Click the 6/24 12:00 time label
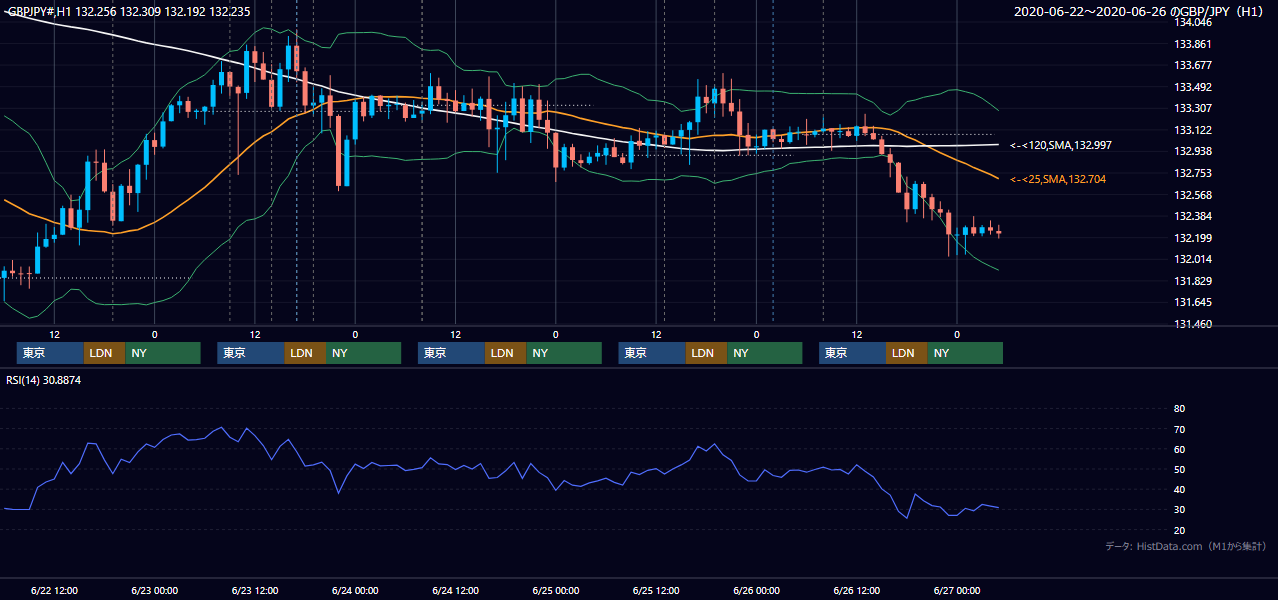This screenshot has width=1278, height=600. [x=456, y=590]
